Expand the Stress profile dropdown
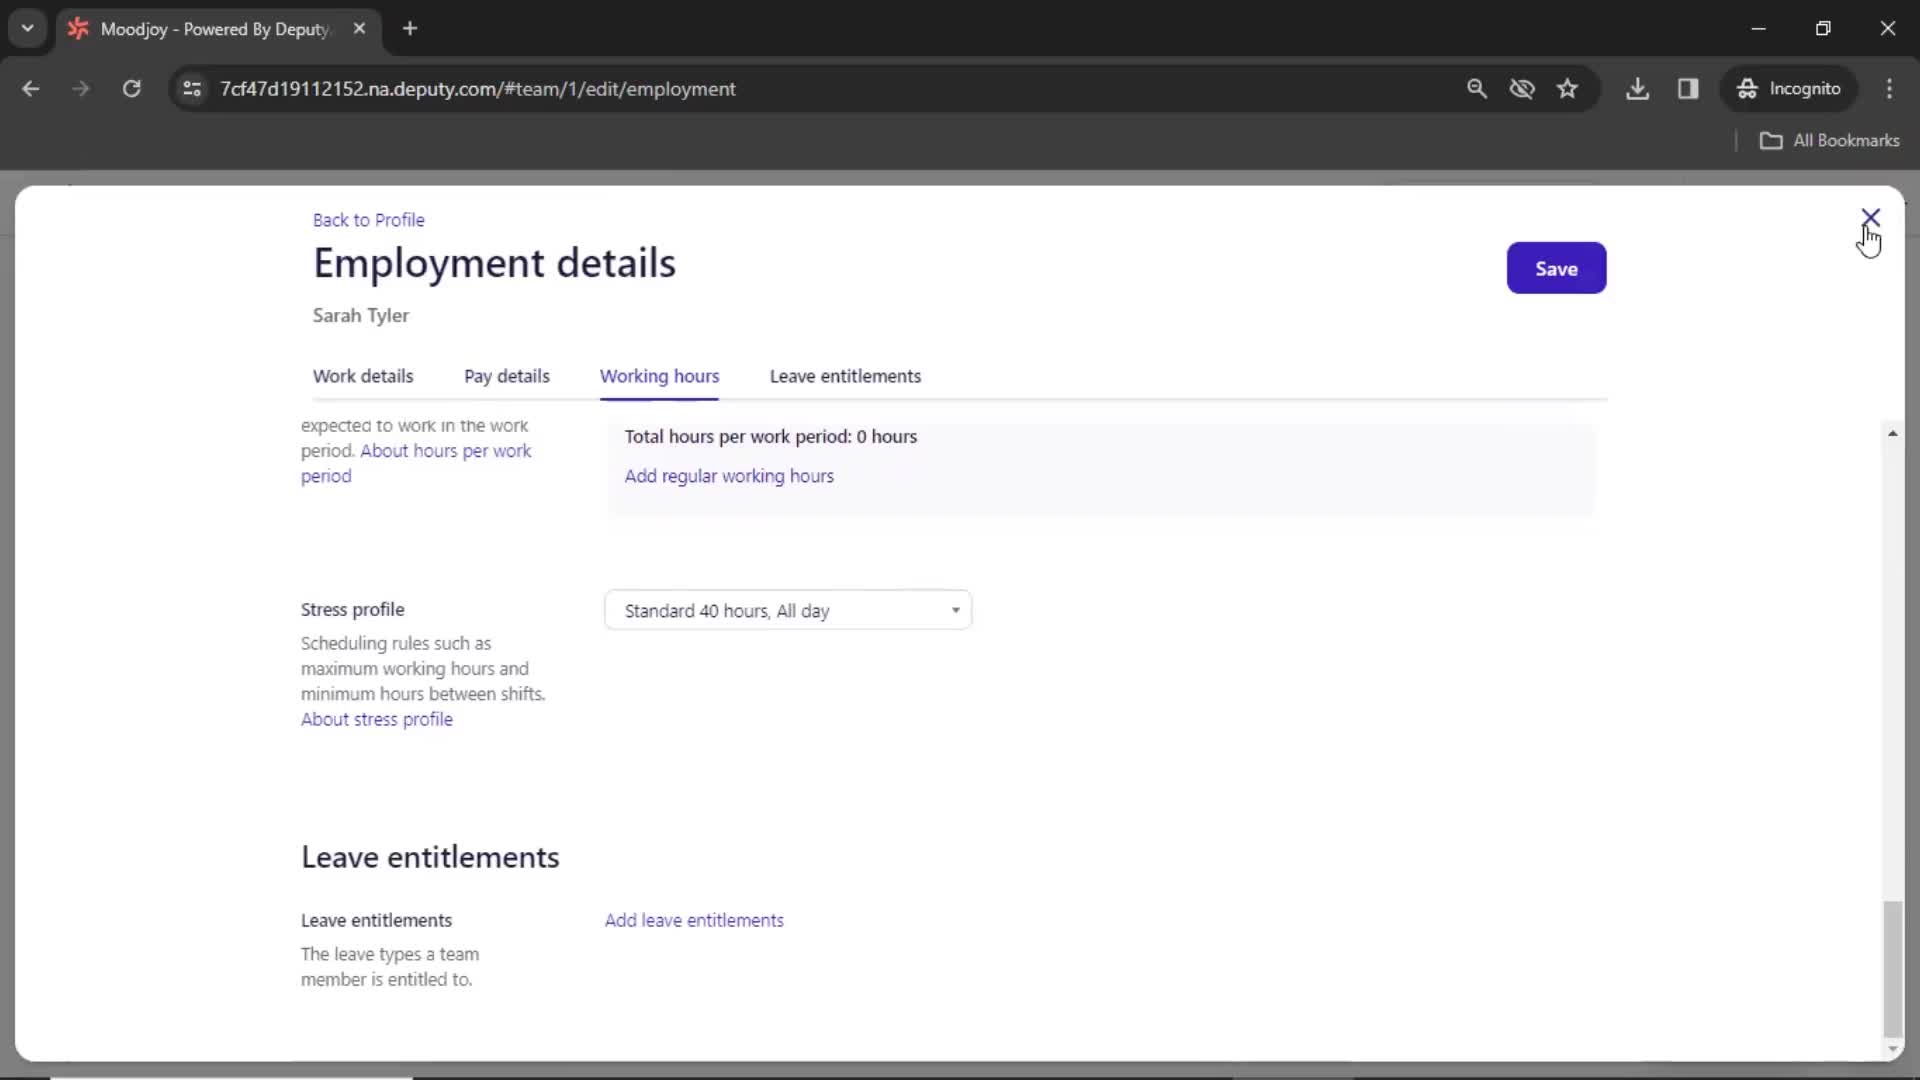The height and width of the screenshot is (1080, 1920). (788, 610)
